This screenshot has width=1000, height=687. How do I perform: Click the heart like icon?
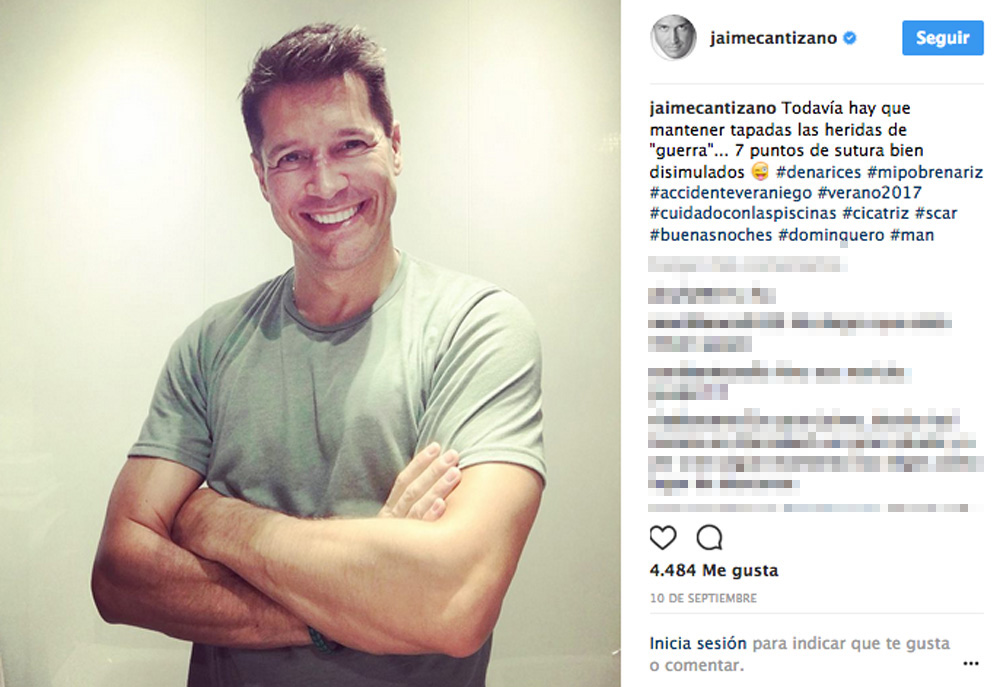pos(663,538)
